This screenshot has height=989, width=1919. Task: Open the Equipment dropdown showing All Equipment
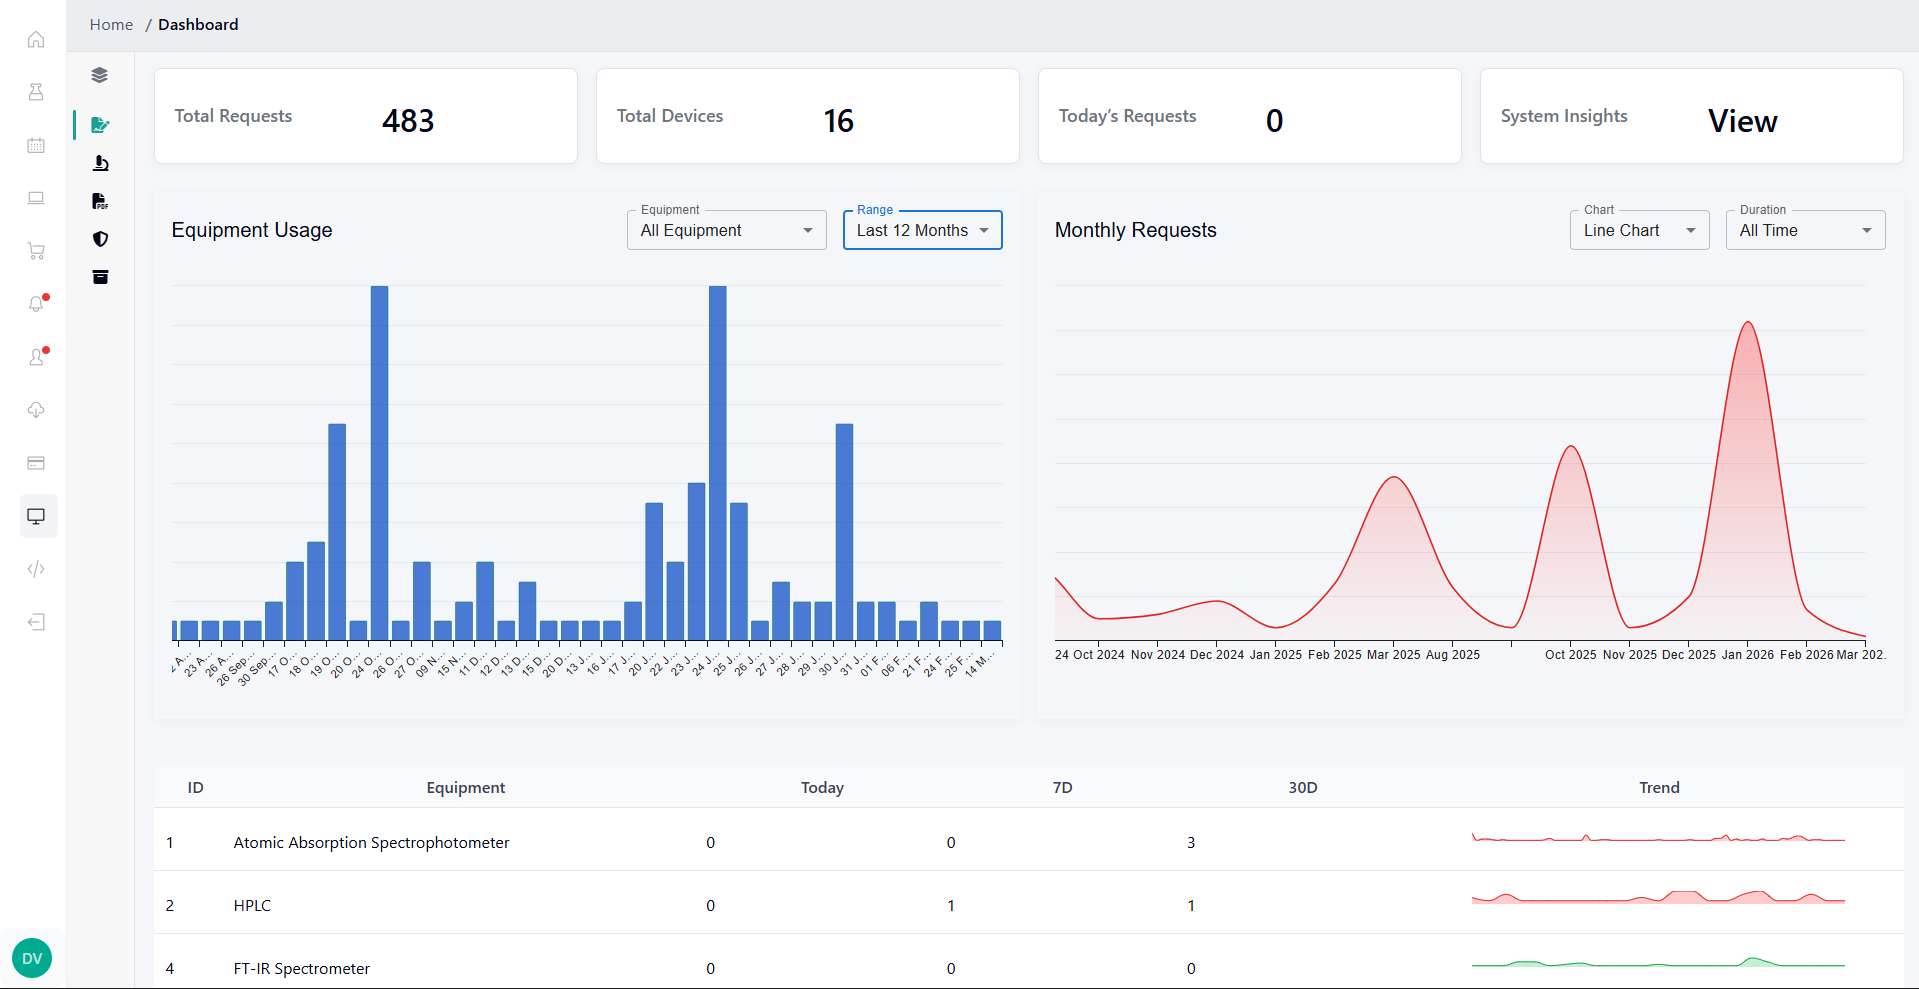pyautogui.click(x=726, y=231)
